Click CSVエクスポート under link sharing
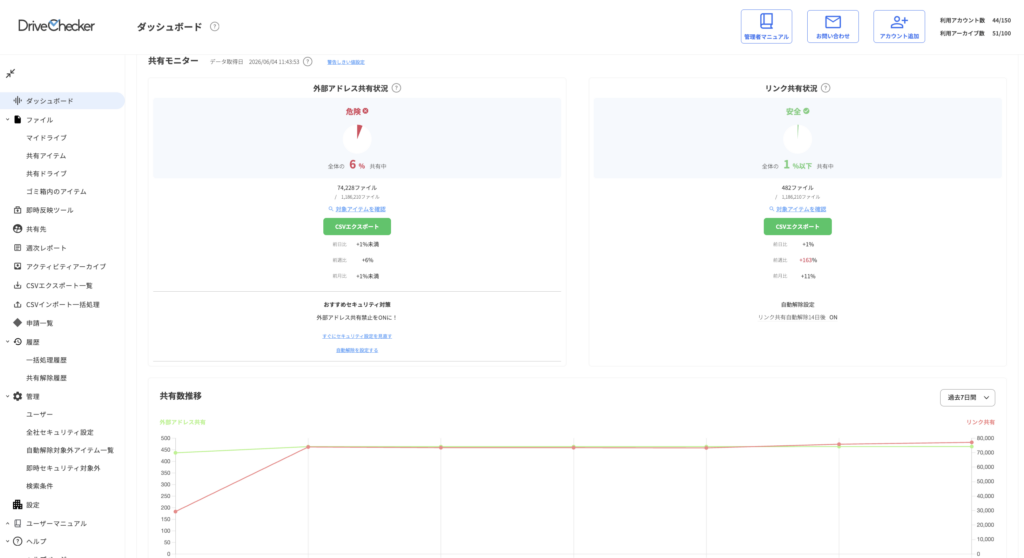 797,226
